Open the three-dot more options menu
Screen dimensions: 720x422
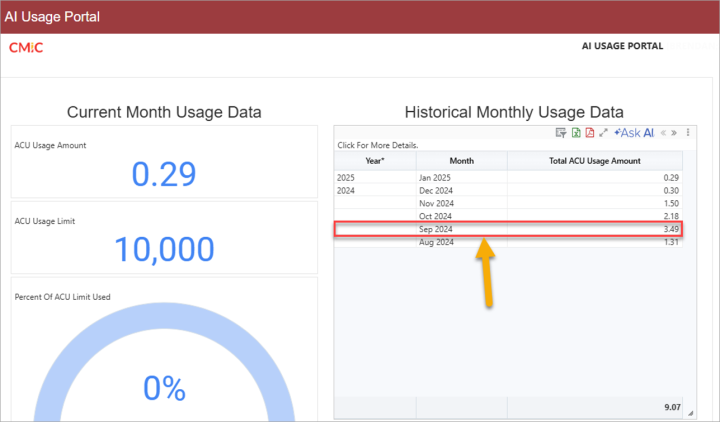tap(688, 133)
